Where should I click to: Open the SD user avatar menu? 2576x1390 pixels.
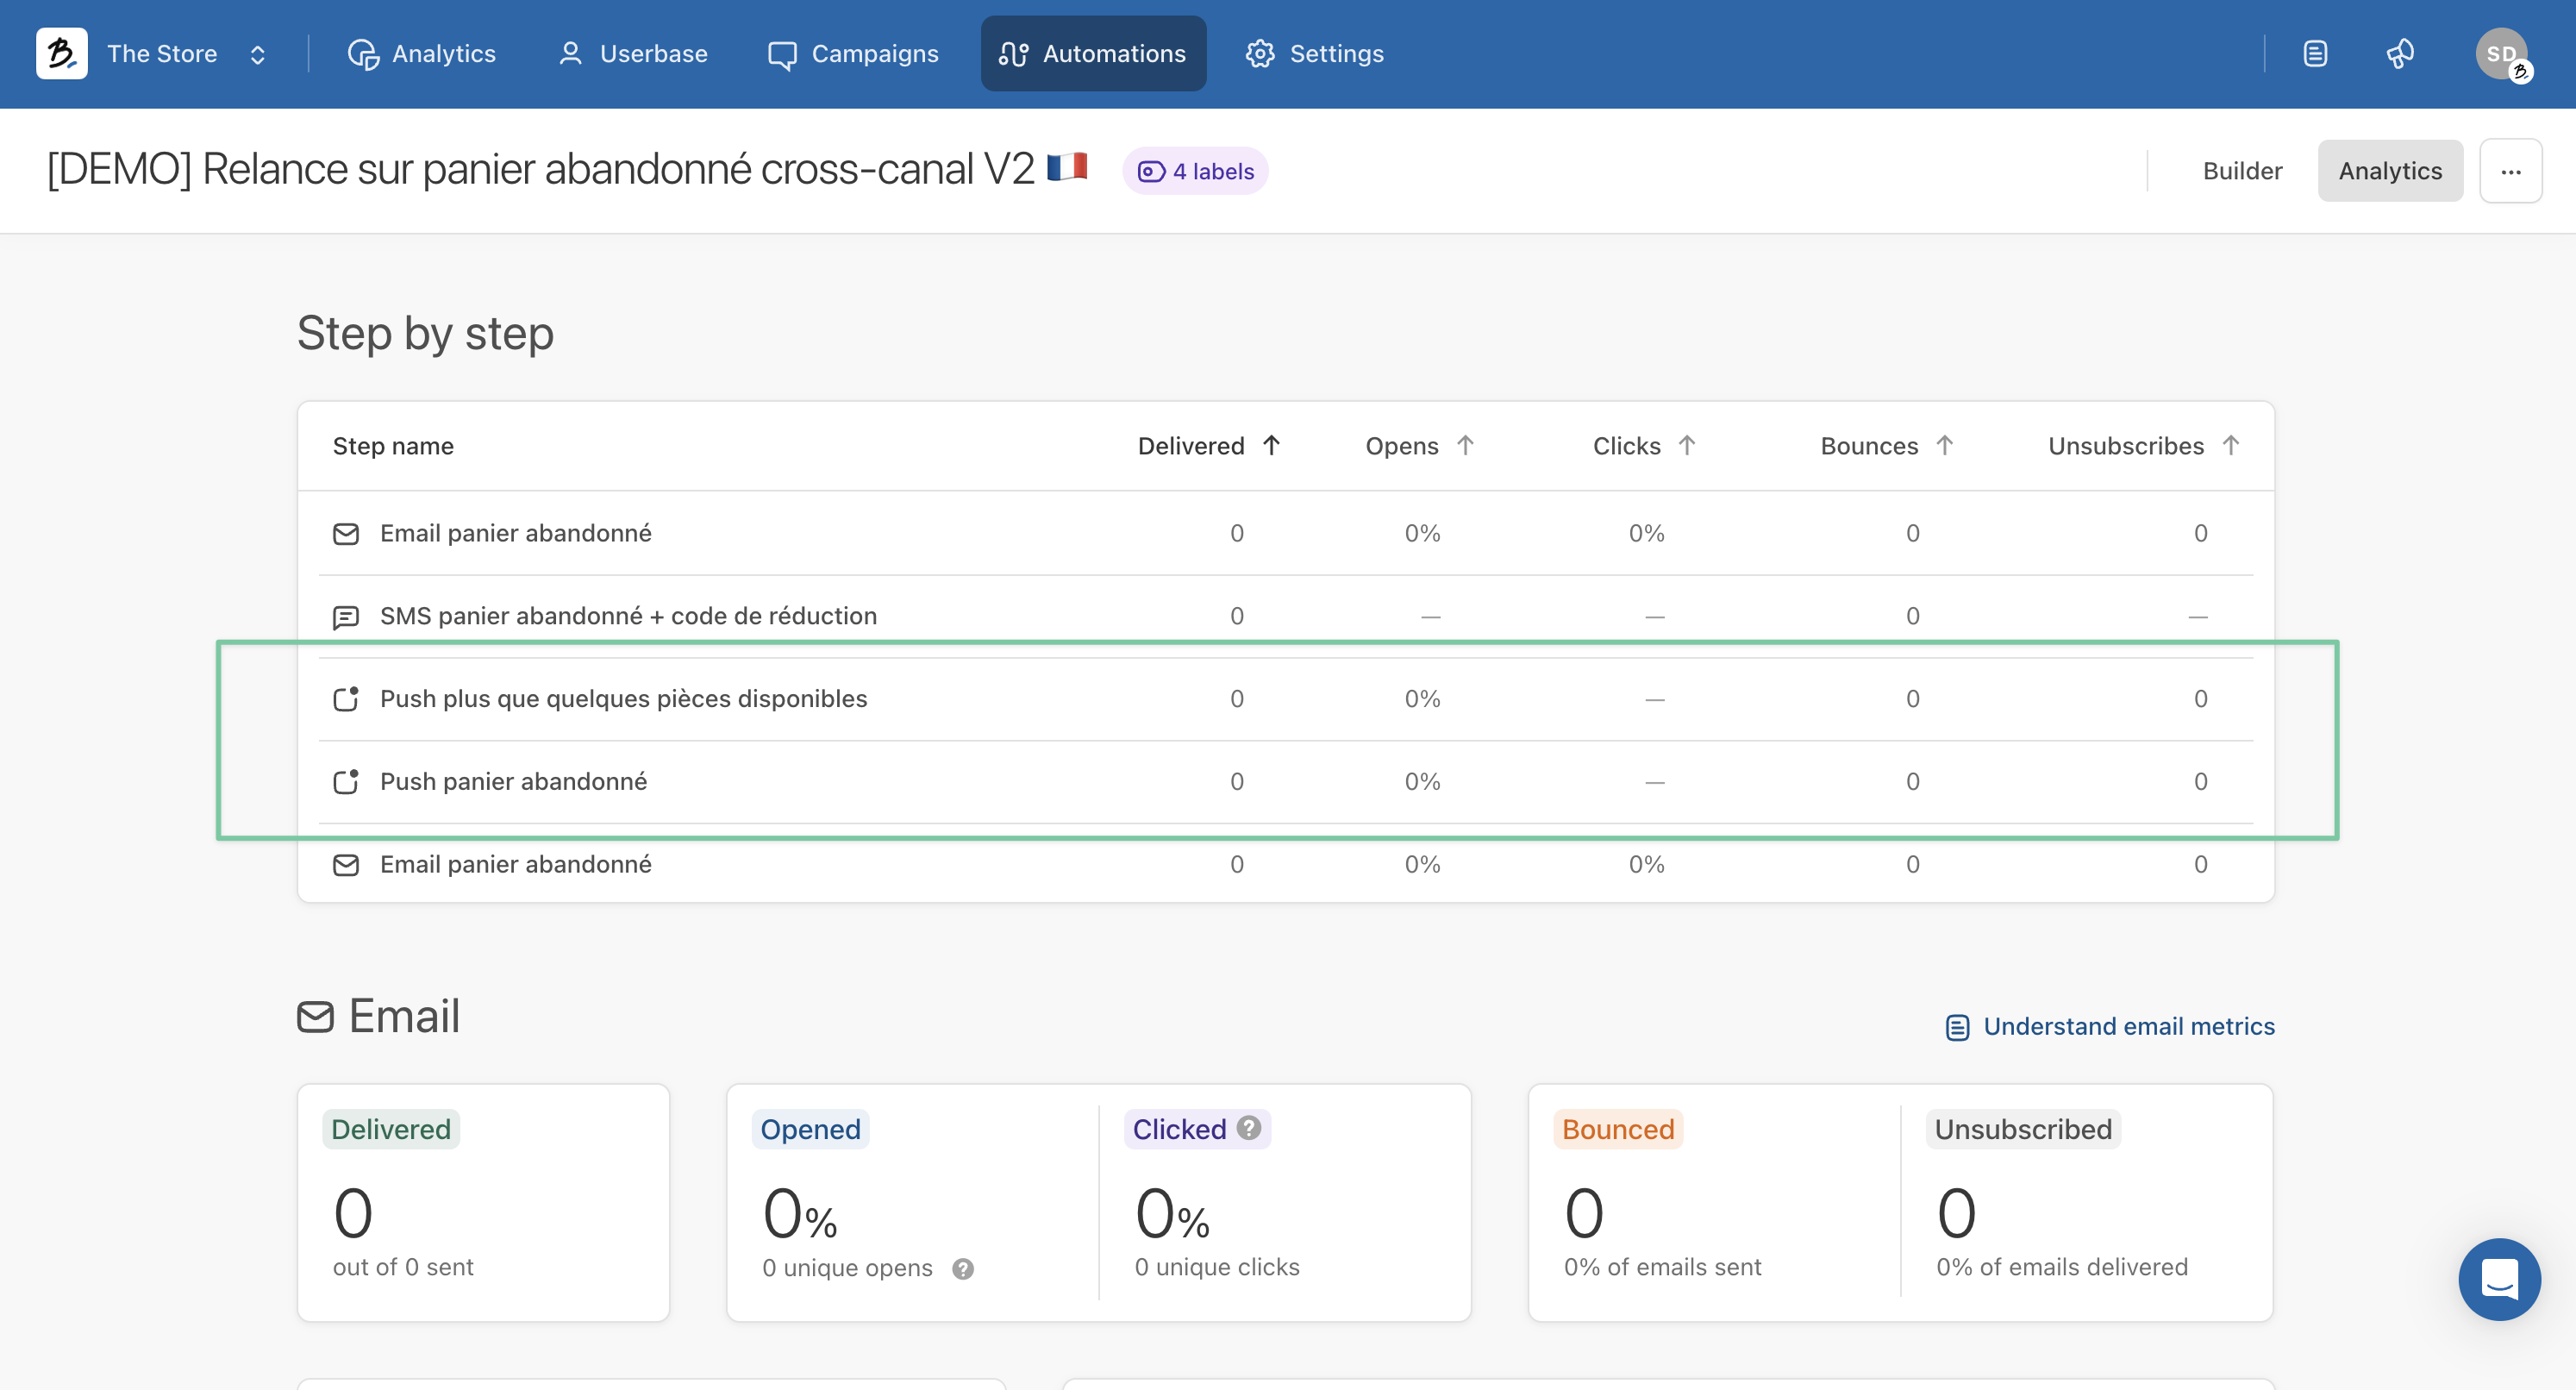click(x=2502, y=55)
